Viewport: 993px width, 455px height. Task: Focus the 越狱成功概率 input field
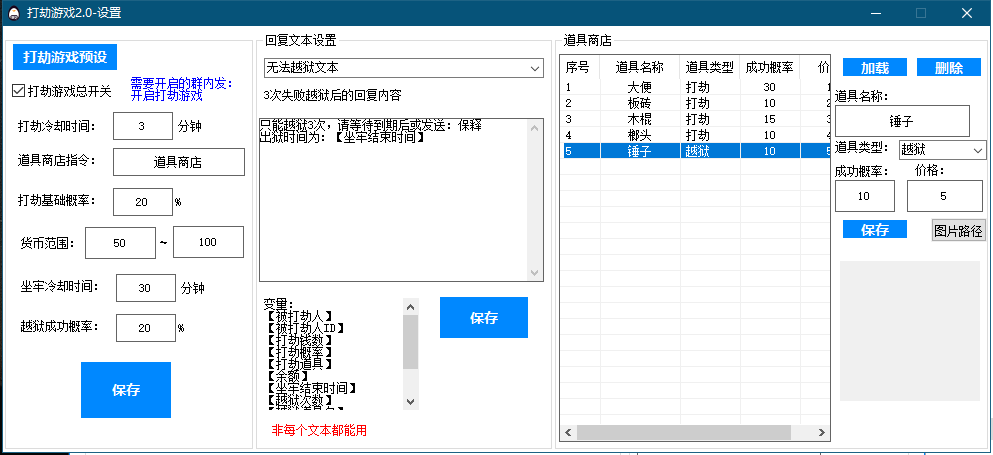[x=146, y=328]
